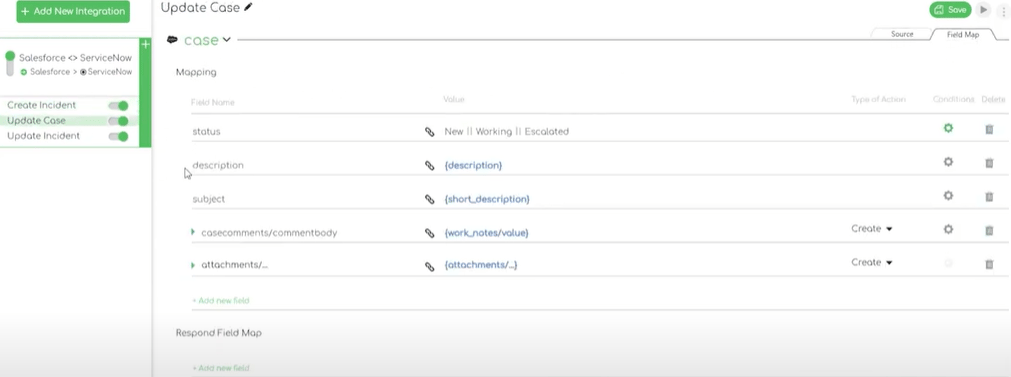Select Update Case in the sidebar
Viewport: 1011px width, 377px height.
click(x=36, y=121)
